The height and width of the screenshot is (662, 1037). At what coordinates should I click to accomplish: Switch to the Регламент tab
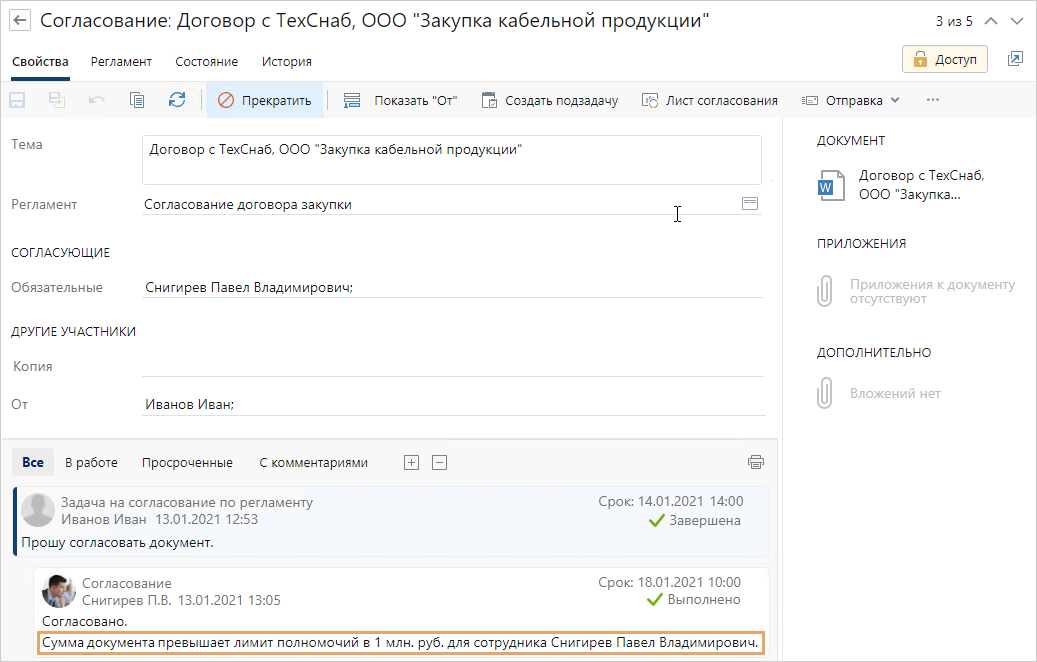click(x=121, y=61)
